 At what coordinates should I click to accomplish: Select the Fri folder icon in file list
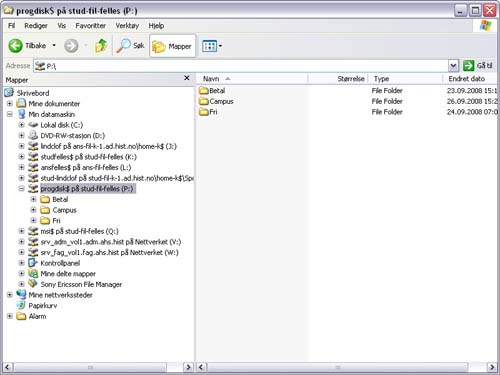203,112
